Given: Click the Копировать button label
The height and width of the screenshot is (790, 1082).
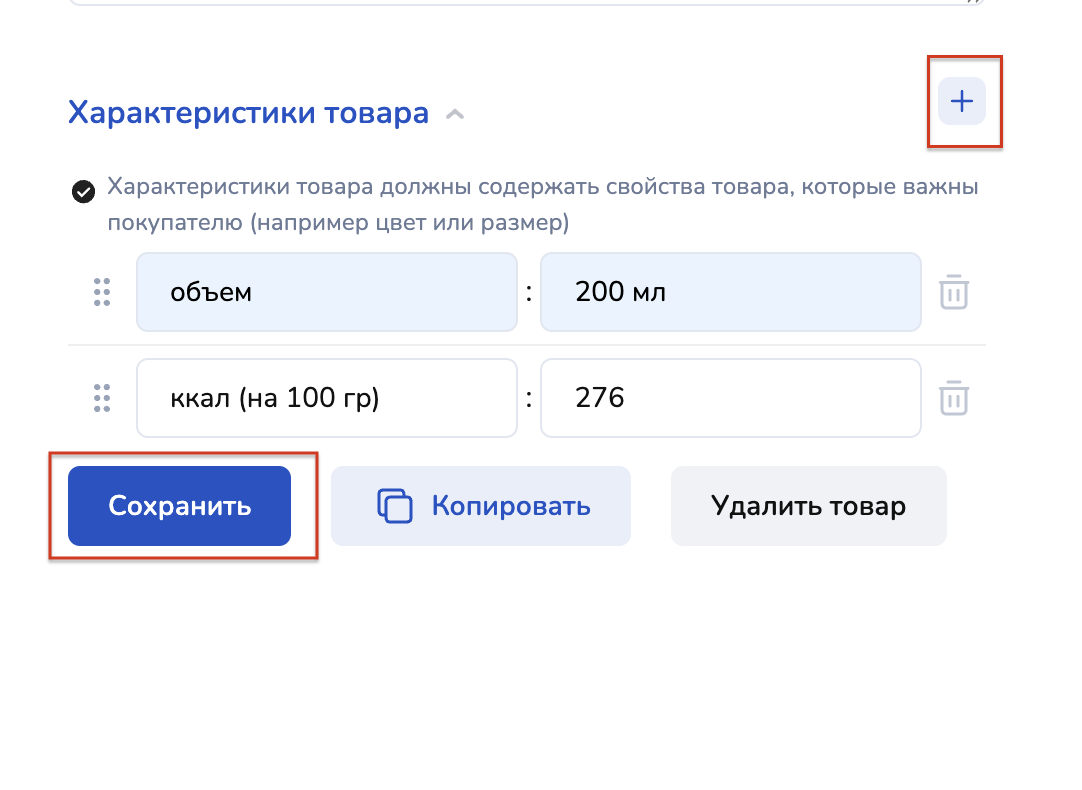Looking at the screenshot, I should click(511, 506).
